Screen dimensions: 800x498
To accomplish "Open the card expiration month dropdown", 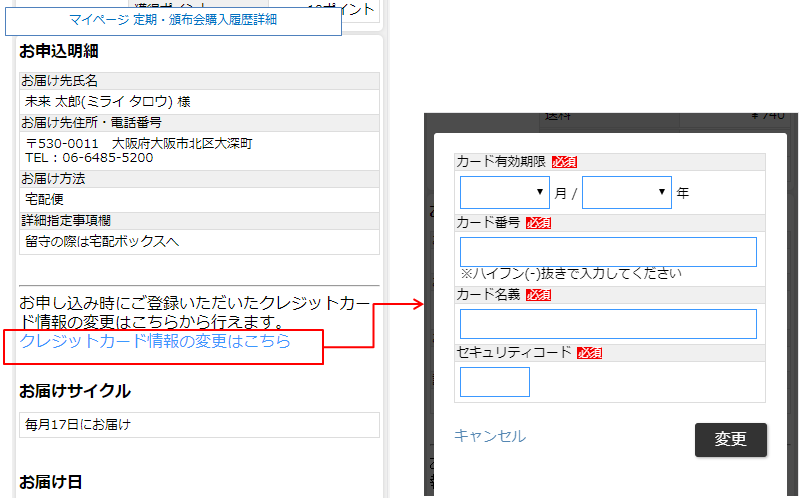I will pyautogui.click(x=505, y=192).
